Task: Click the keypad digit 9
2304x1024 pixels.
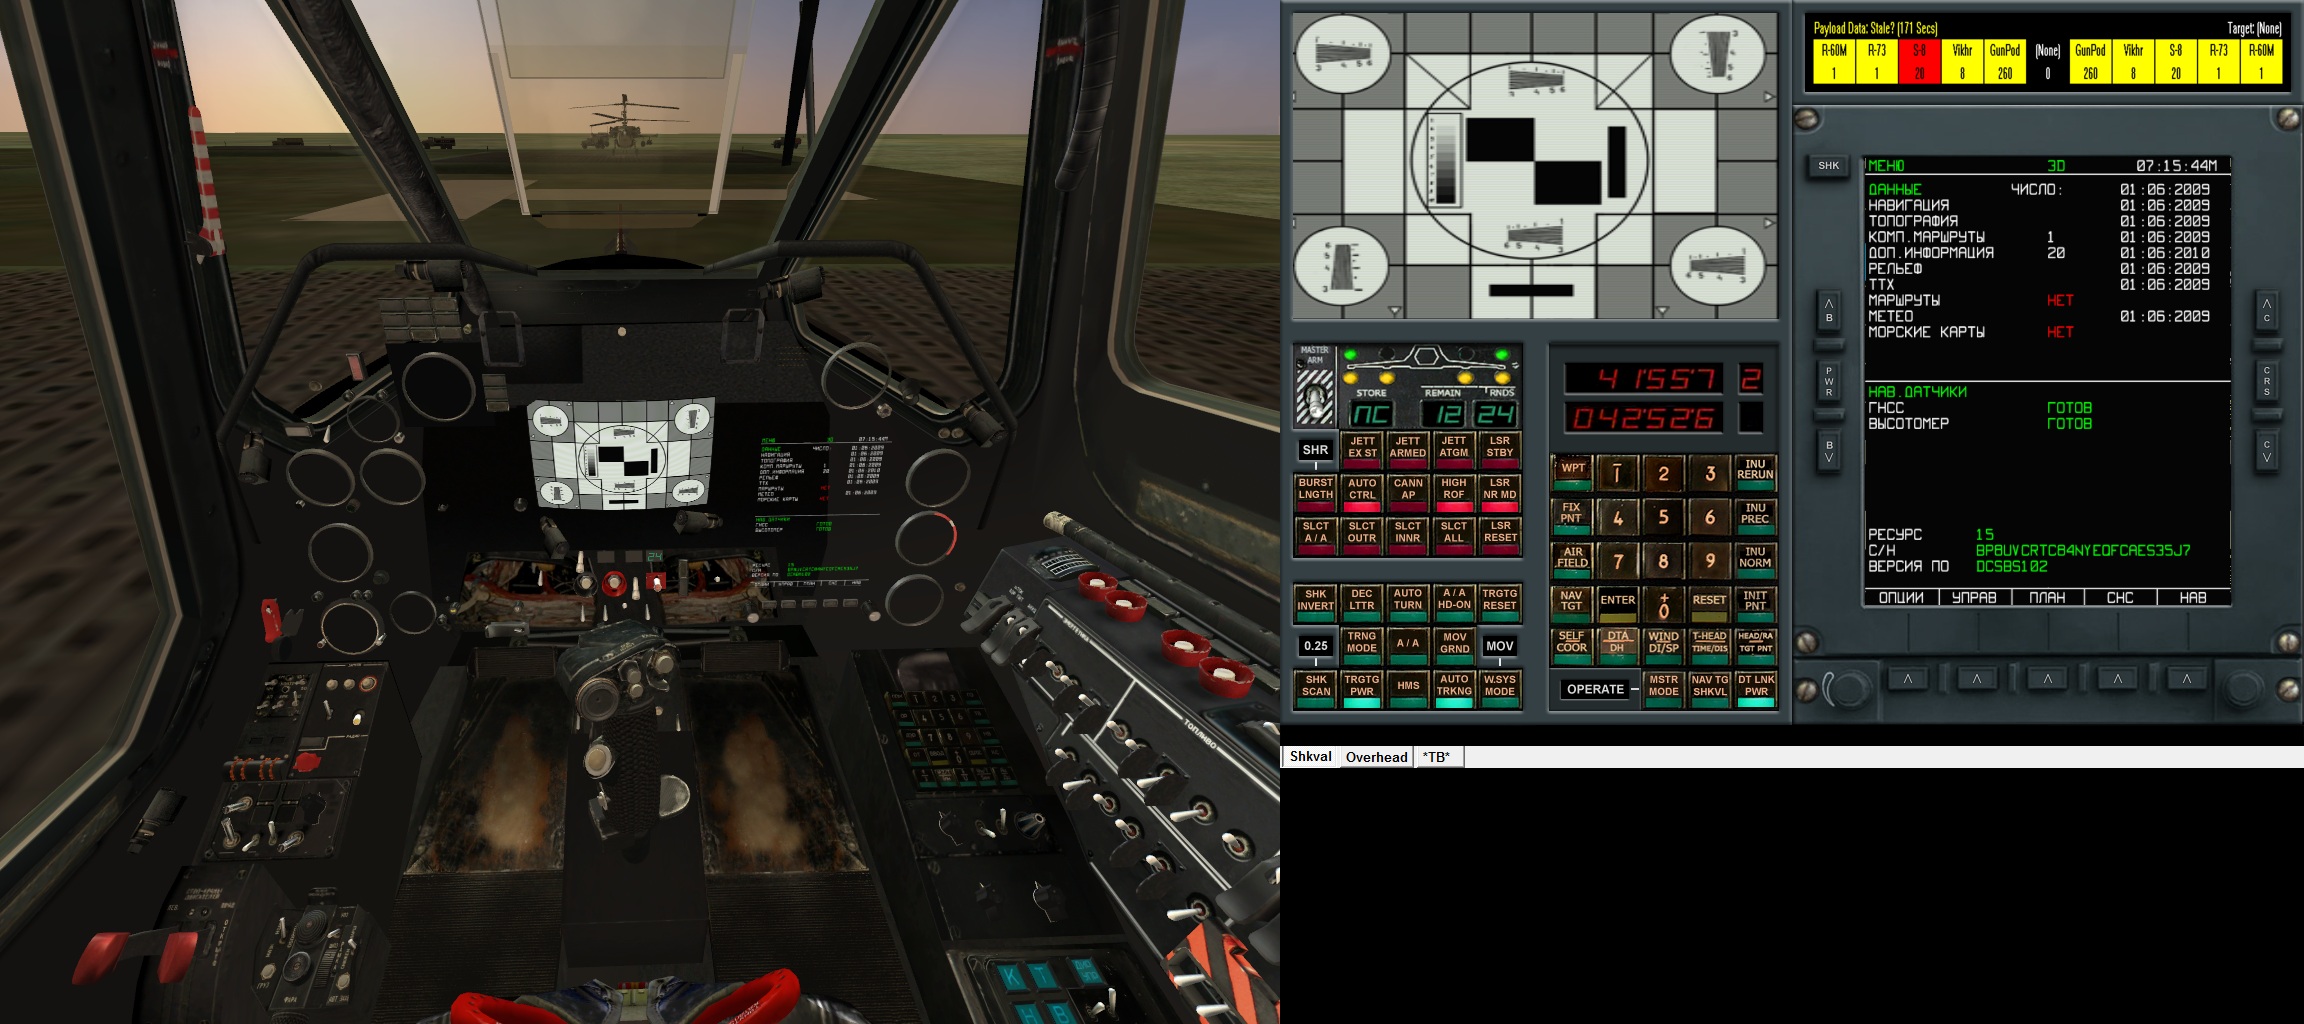Action: pos(1710,561)
